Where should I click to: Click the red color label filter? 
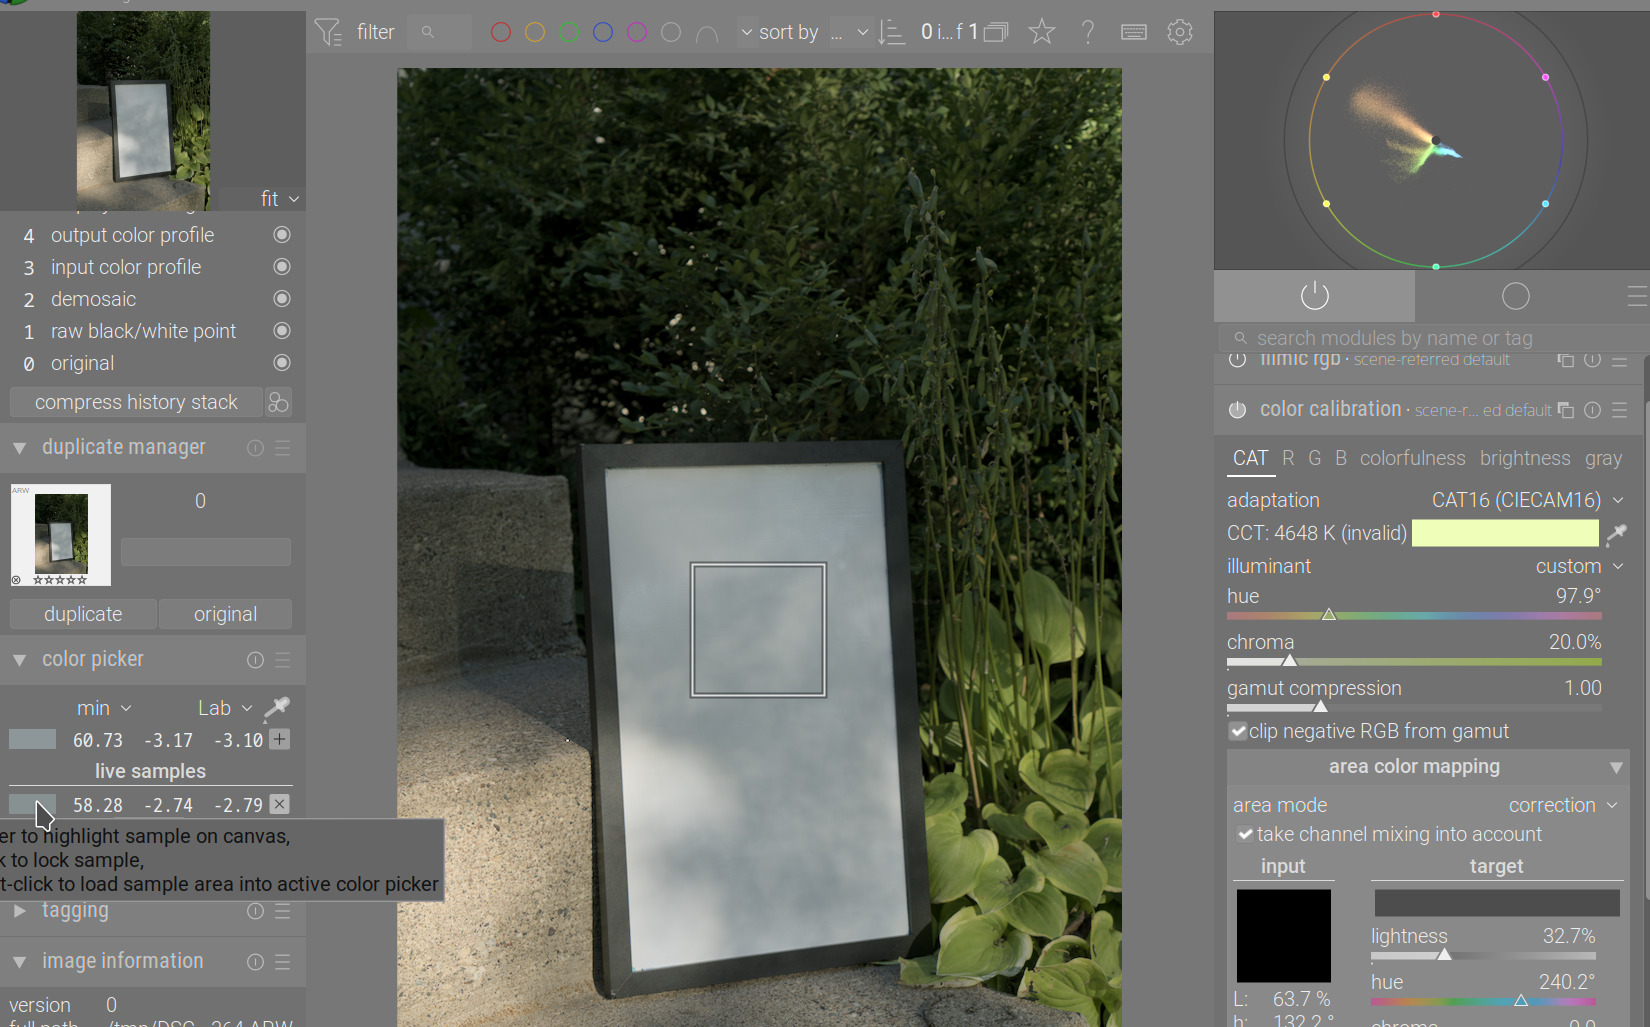coord(501,32)
